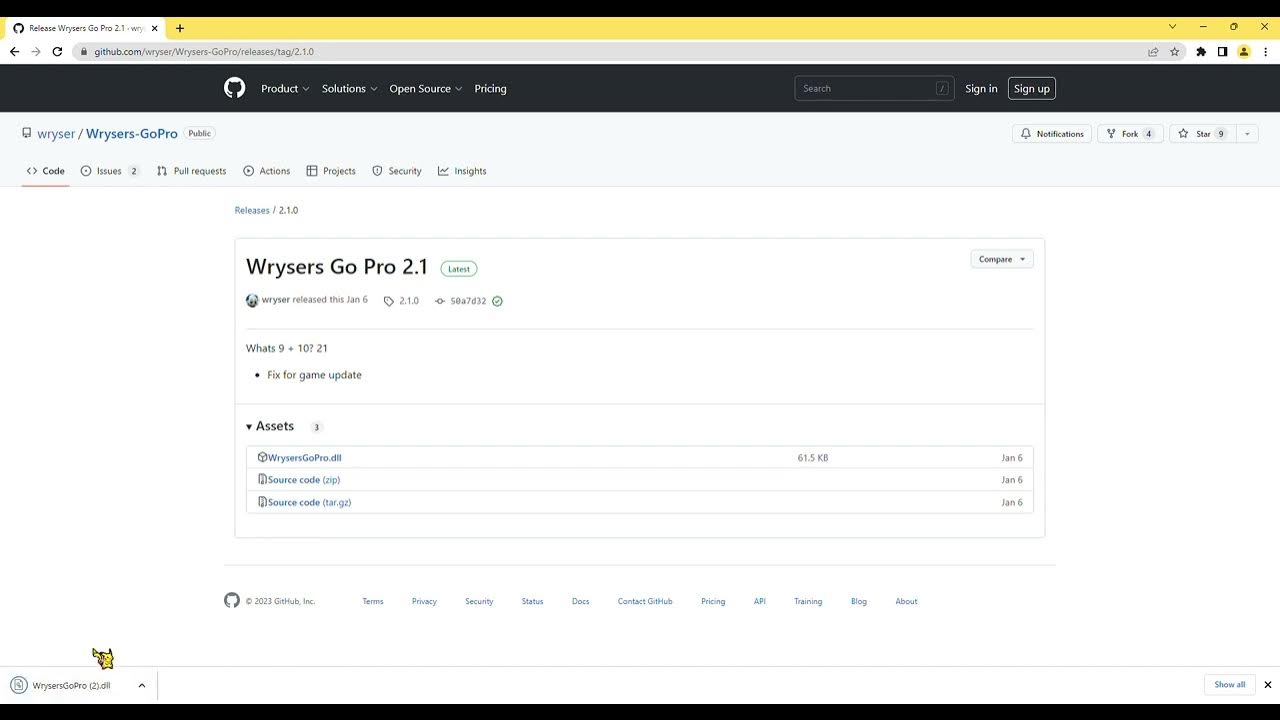Go back with browser back arrow
Image resolution: width=1280 pixels, height=720 pixels.
pos(14,51)
